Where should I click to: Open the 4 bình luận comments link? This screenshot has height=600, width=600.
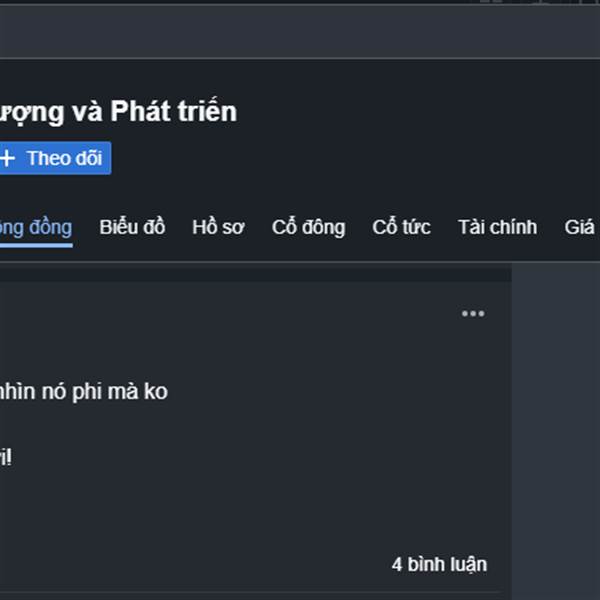point(439,564)
